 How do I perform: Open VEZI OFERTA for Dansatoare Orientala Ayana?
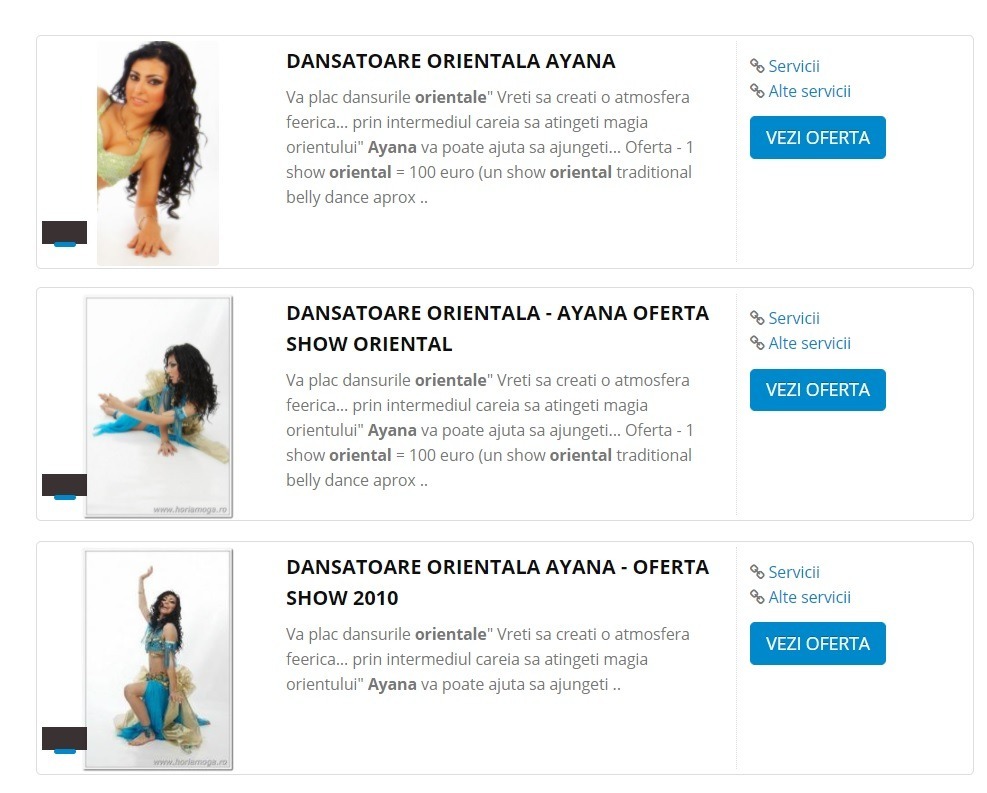[x=817, y=137]
